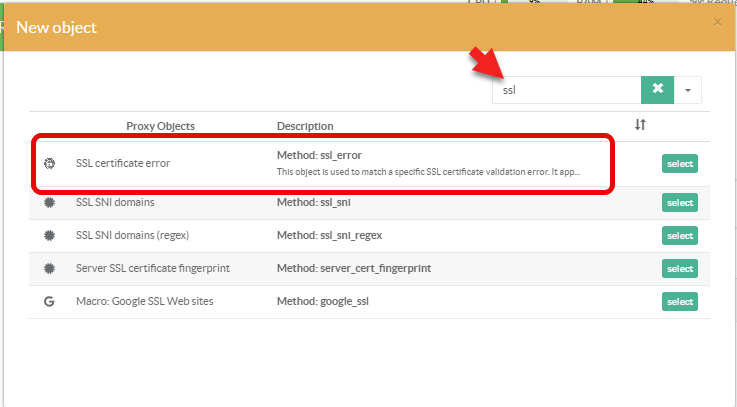Click the sort arrows column icon
The image size is (737, 407).
(x=640, y=125)
